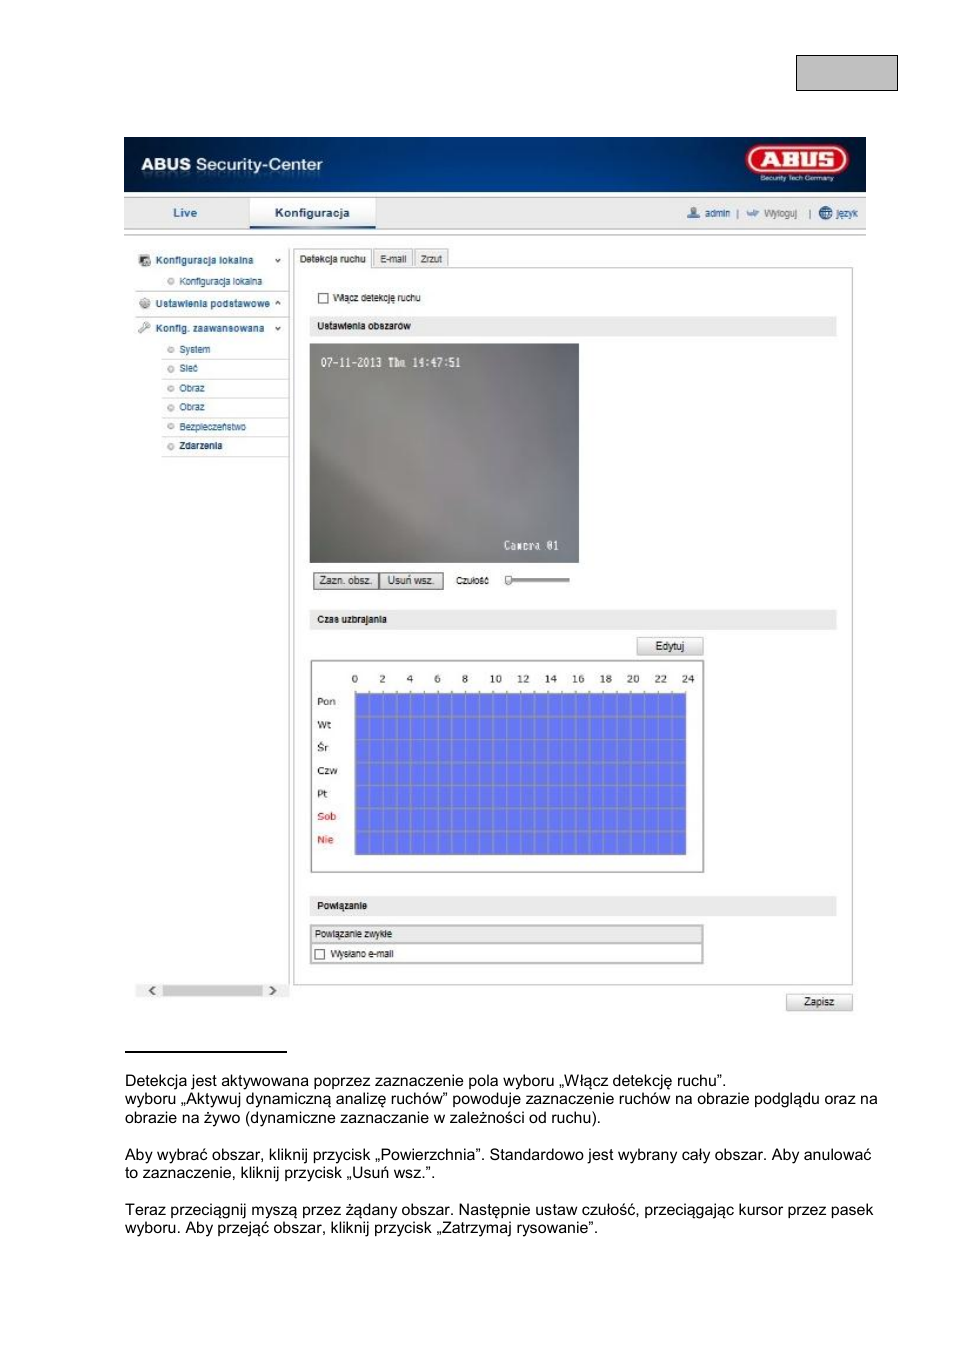Click the Wyloguj logout link

pos(781,213)
